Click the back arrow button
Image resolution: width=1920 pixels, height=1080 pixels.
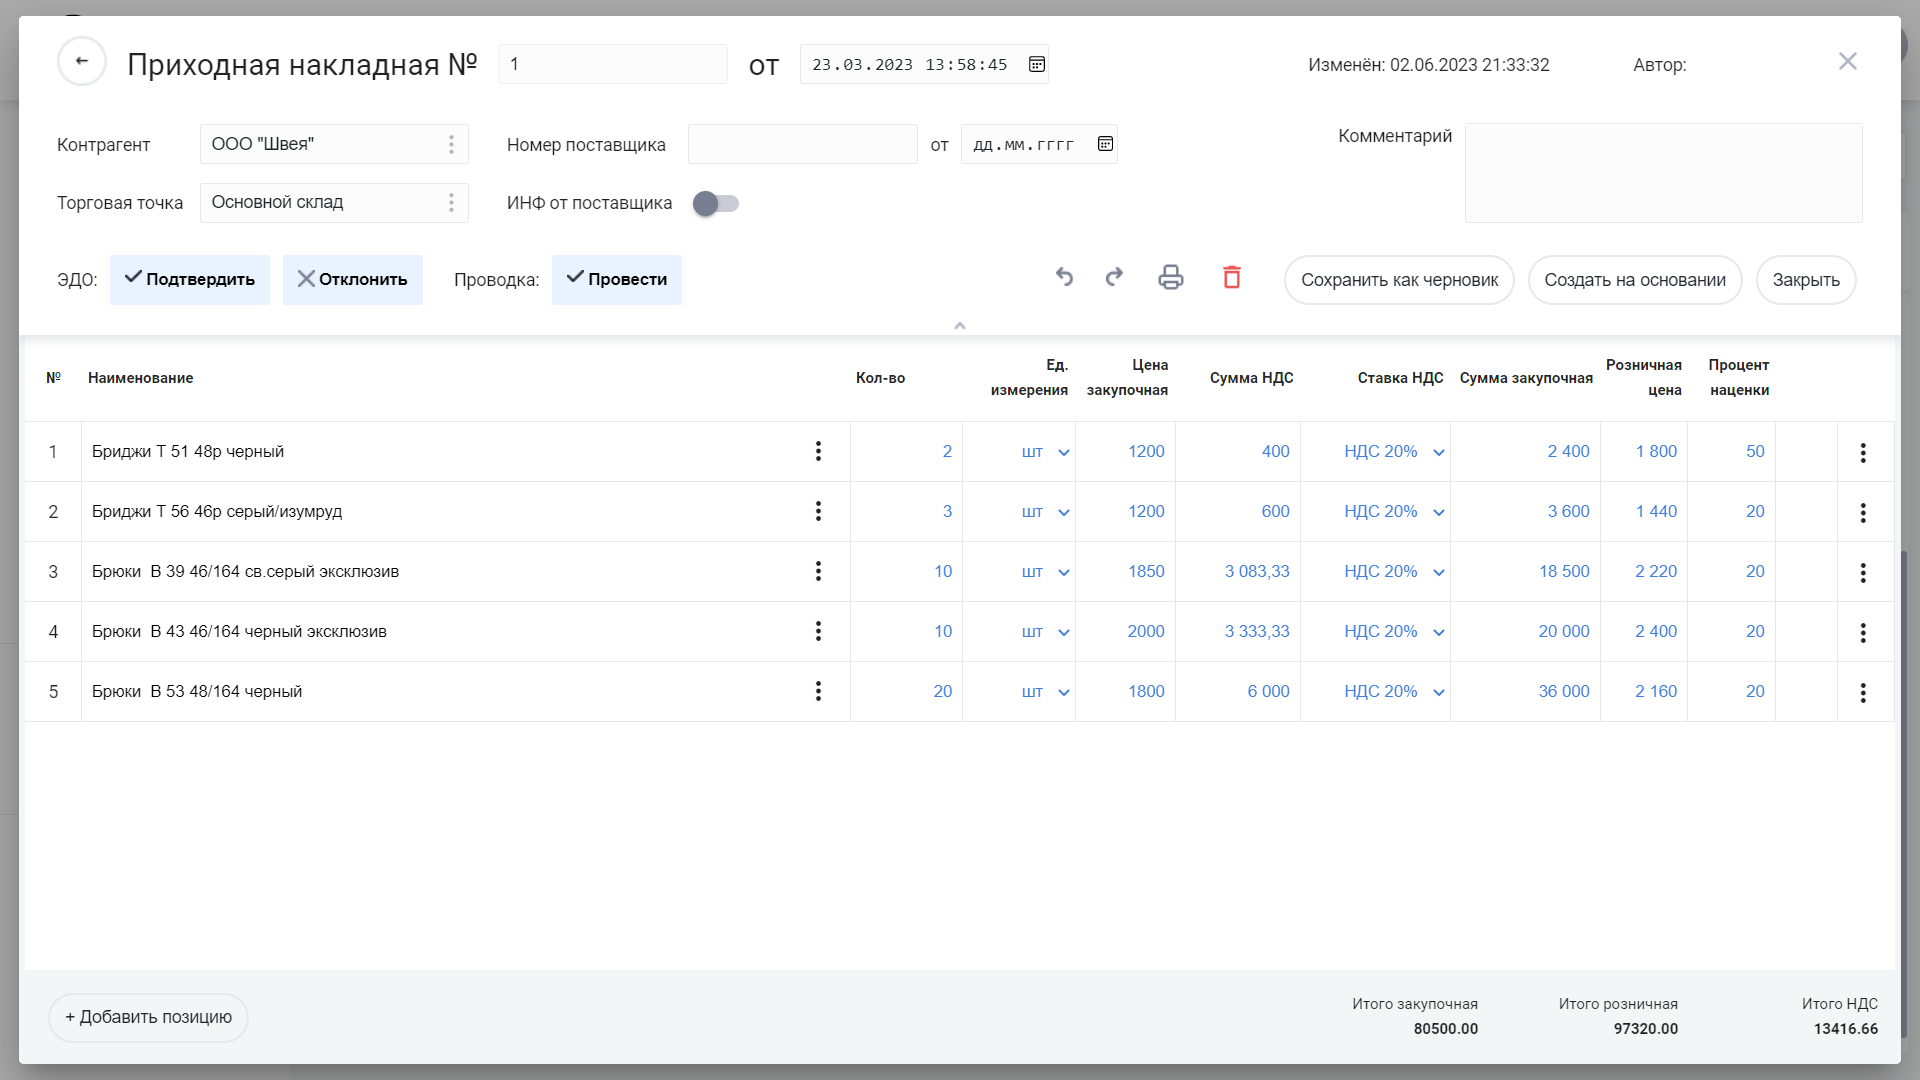click(82, 62)
